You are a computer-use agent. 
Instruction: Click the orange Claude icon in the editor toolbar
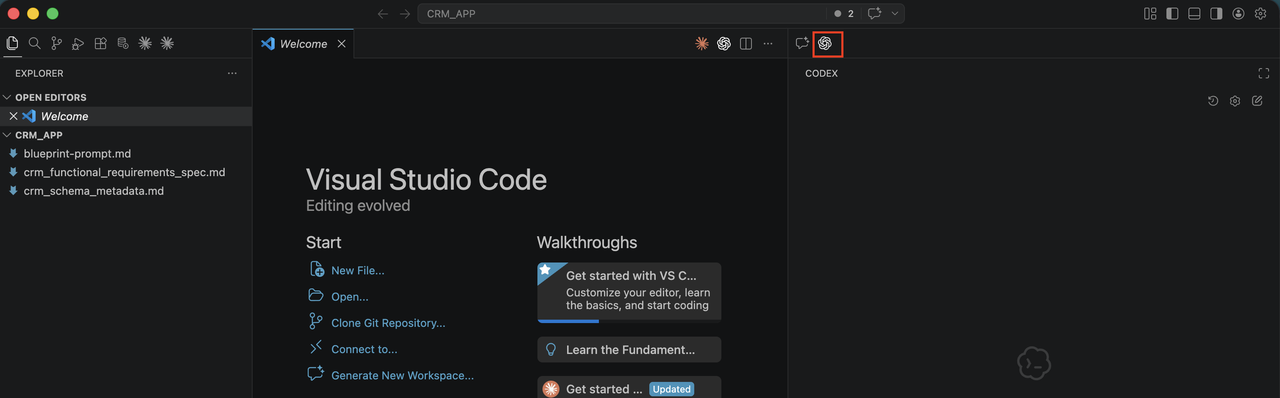[702, 44]
